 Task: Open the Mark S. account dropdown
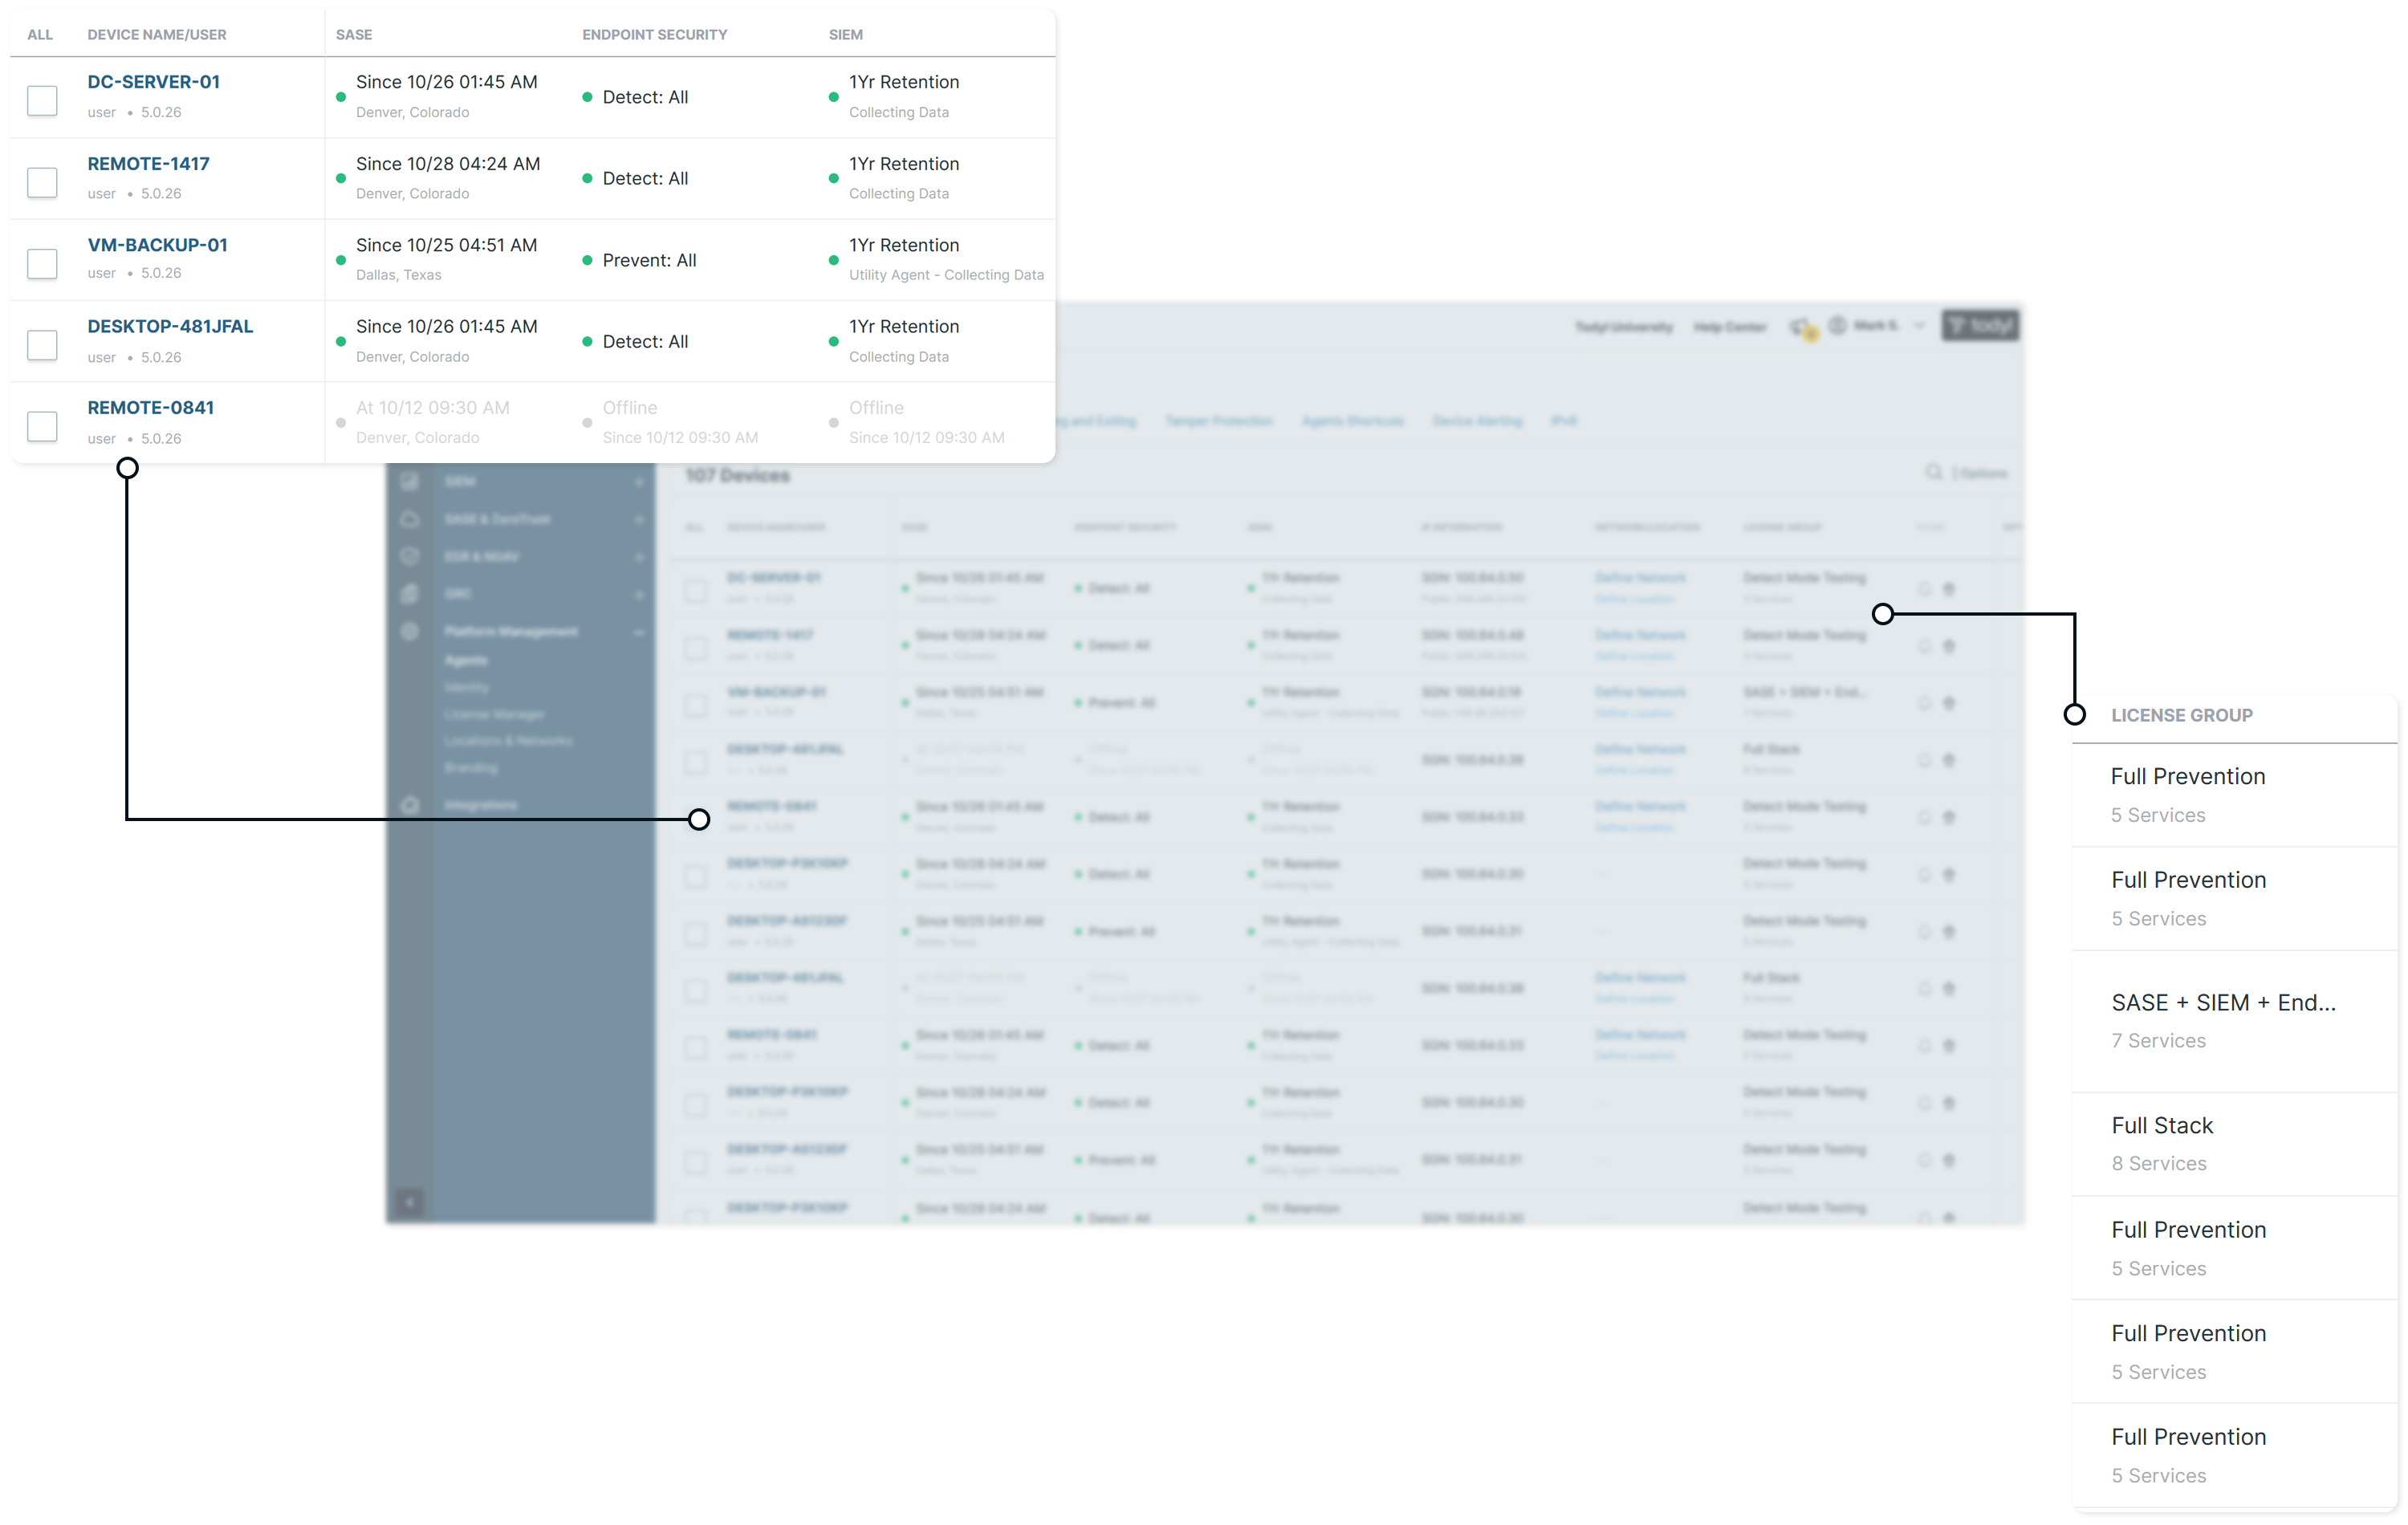[x=1878, y=327]
